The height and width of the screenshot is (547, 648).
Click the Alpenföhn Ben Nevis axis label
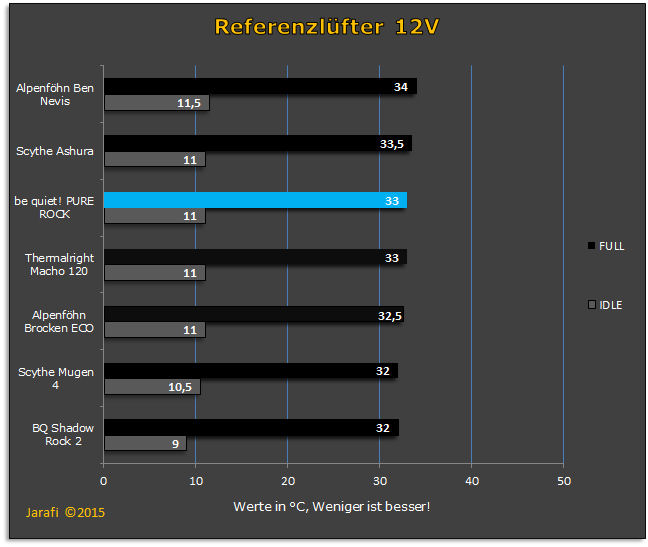point(55,95)
